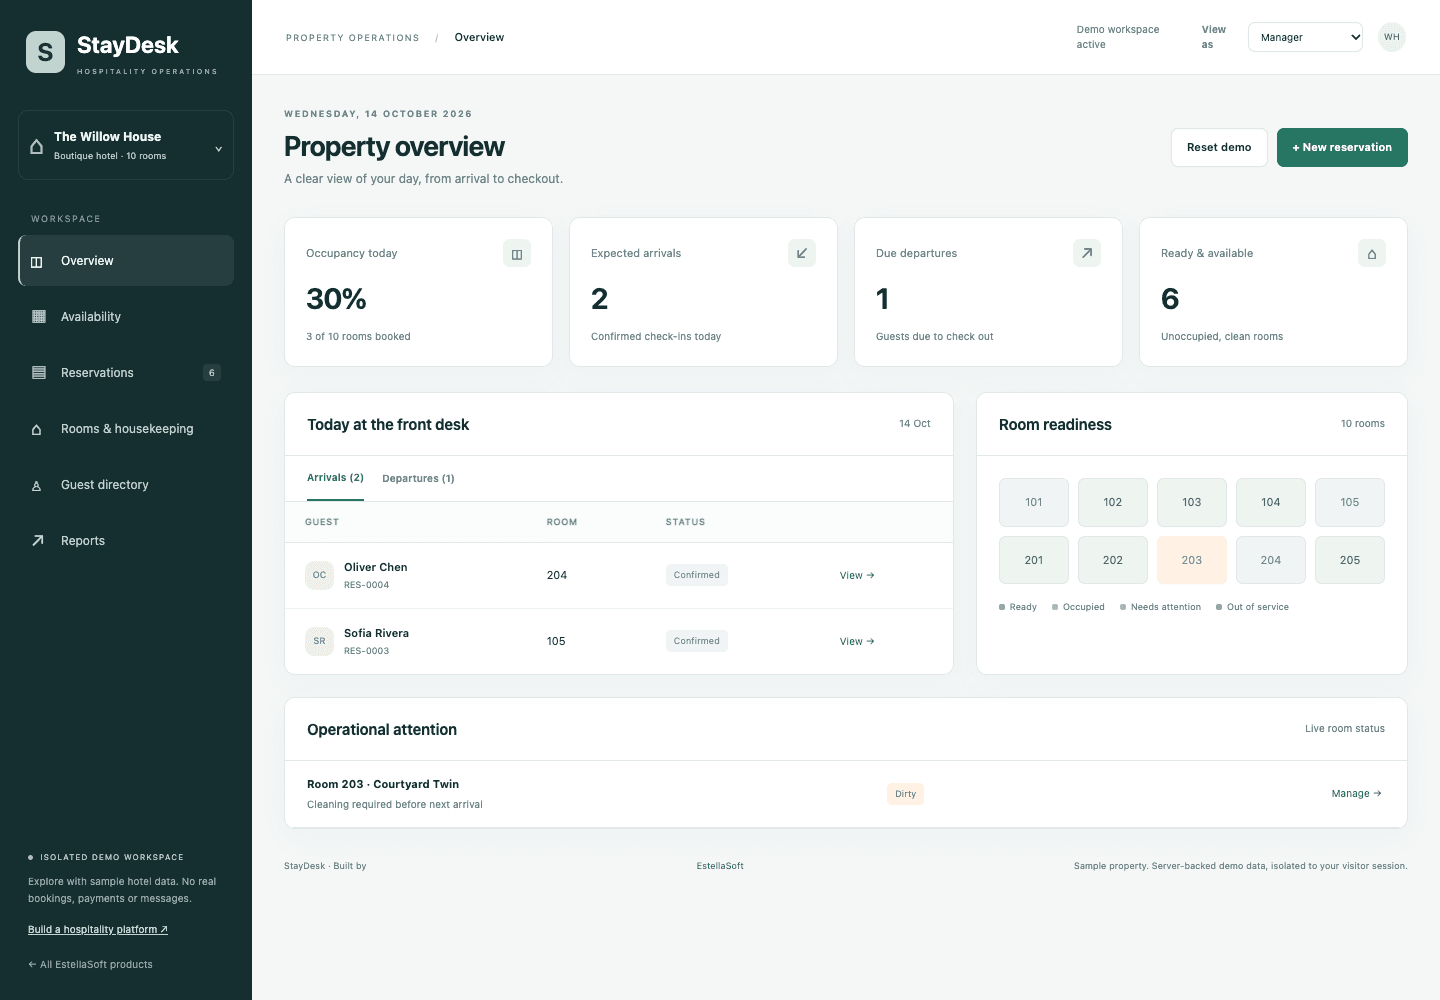Click the Dirty status badge for Room 203

click(905, 794)
